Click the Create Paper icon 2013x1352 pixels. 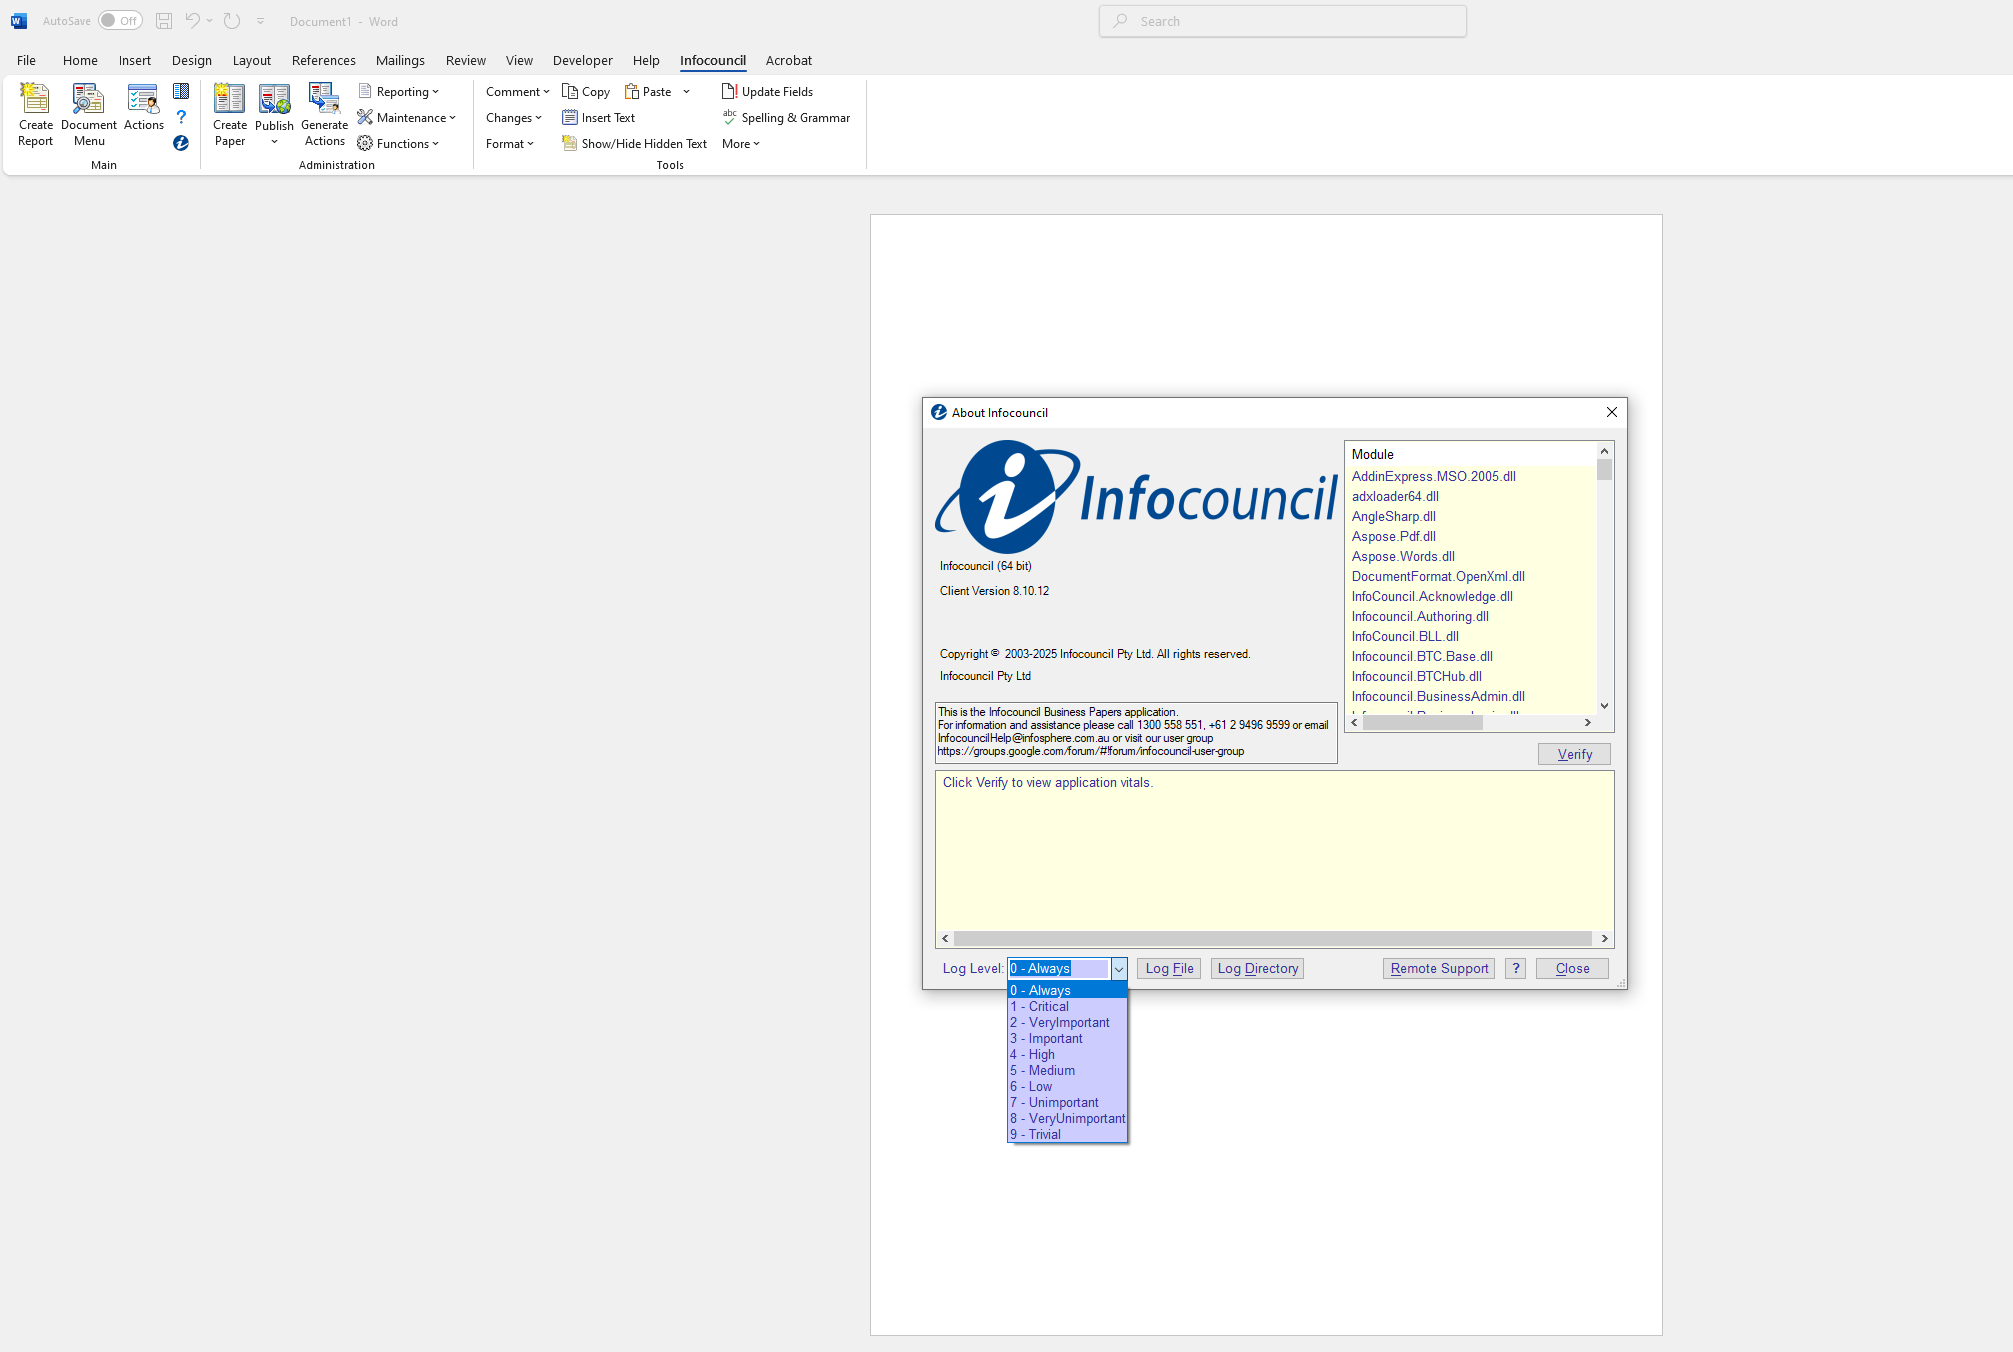point(229,115)
